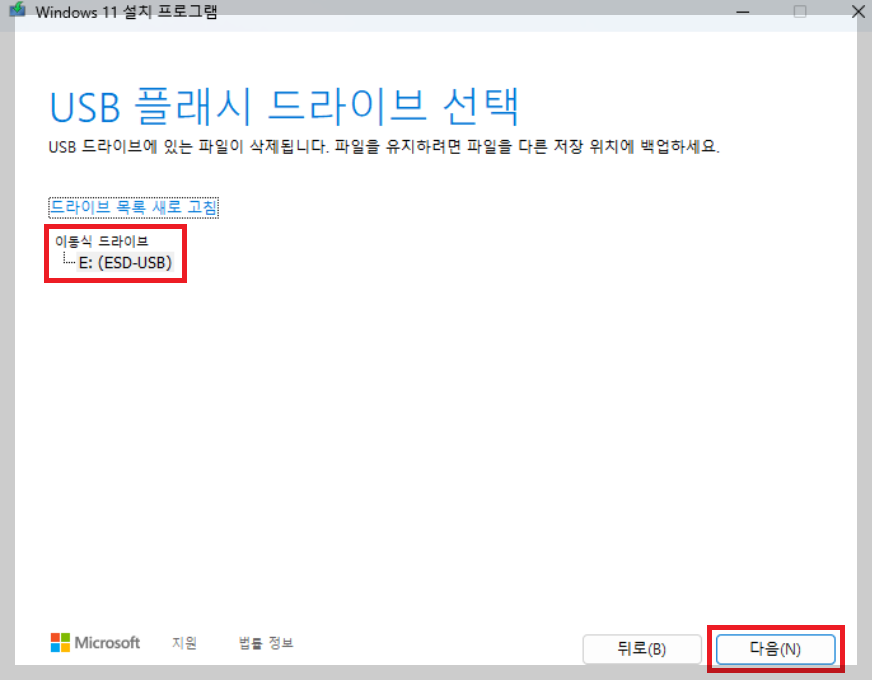This screenshot has height=680, width=872.
Task: Open the 지원 support link
Action: 184,643
